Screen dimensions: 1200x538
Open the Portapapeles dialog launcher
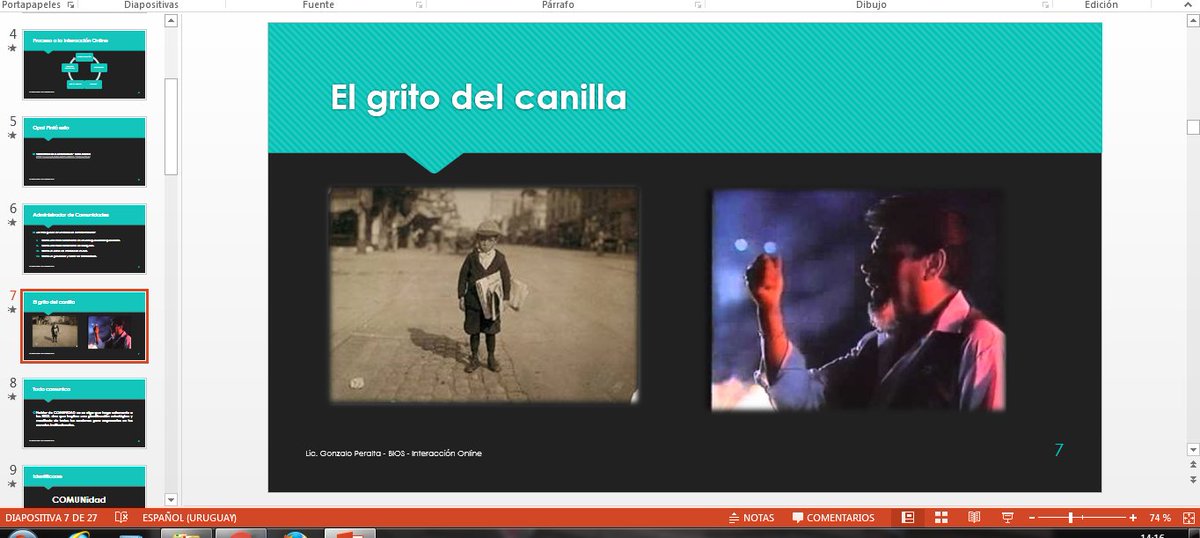(x=71, y=6)
